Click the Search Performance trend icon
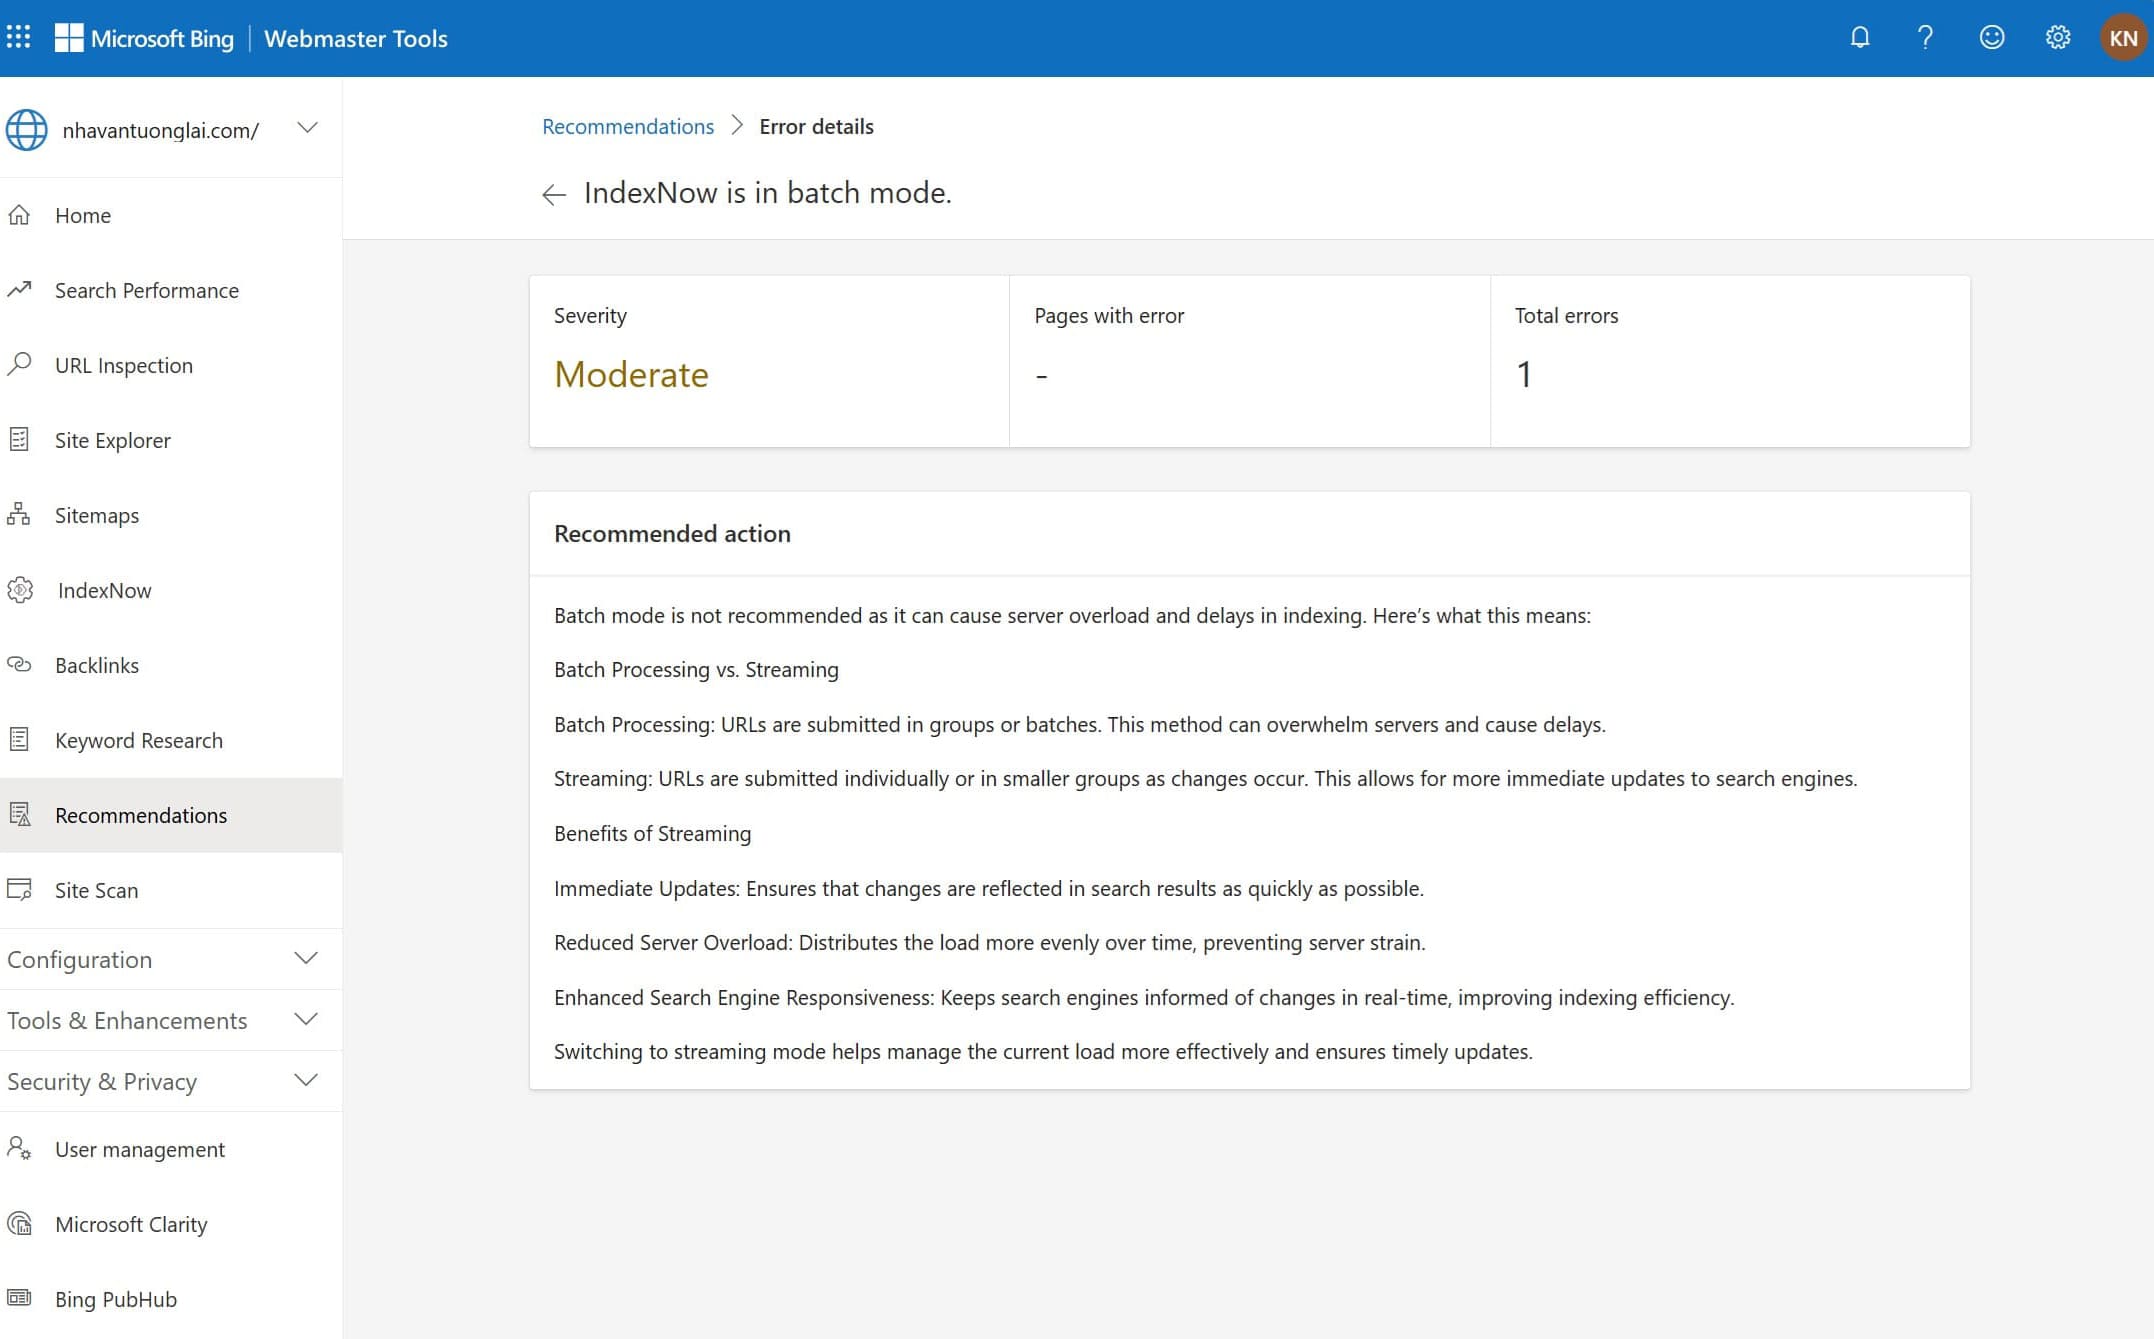Image resolution: width=2154 pixels, height=1339 pixels. point(19,290)
